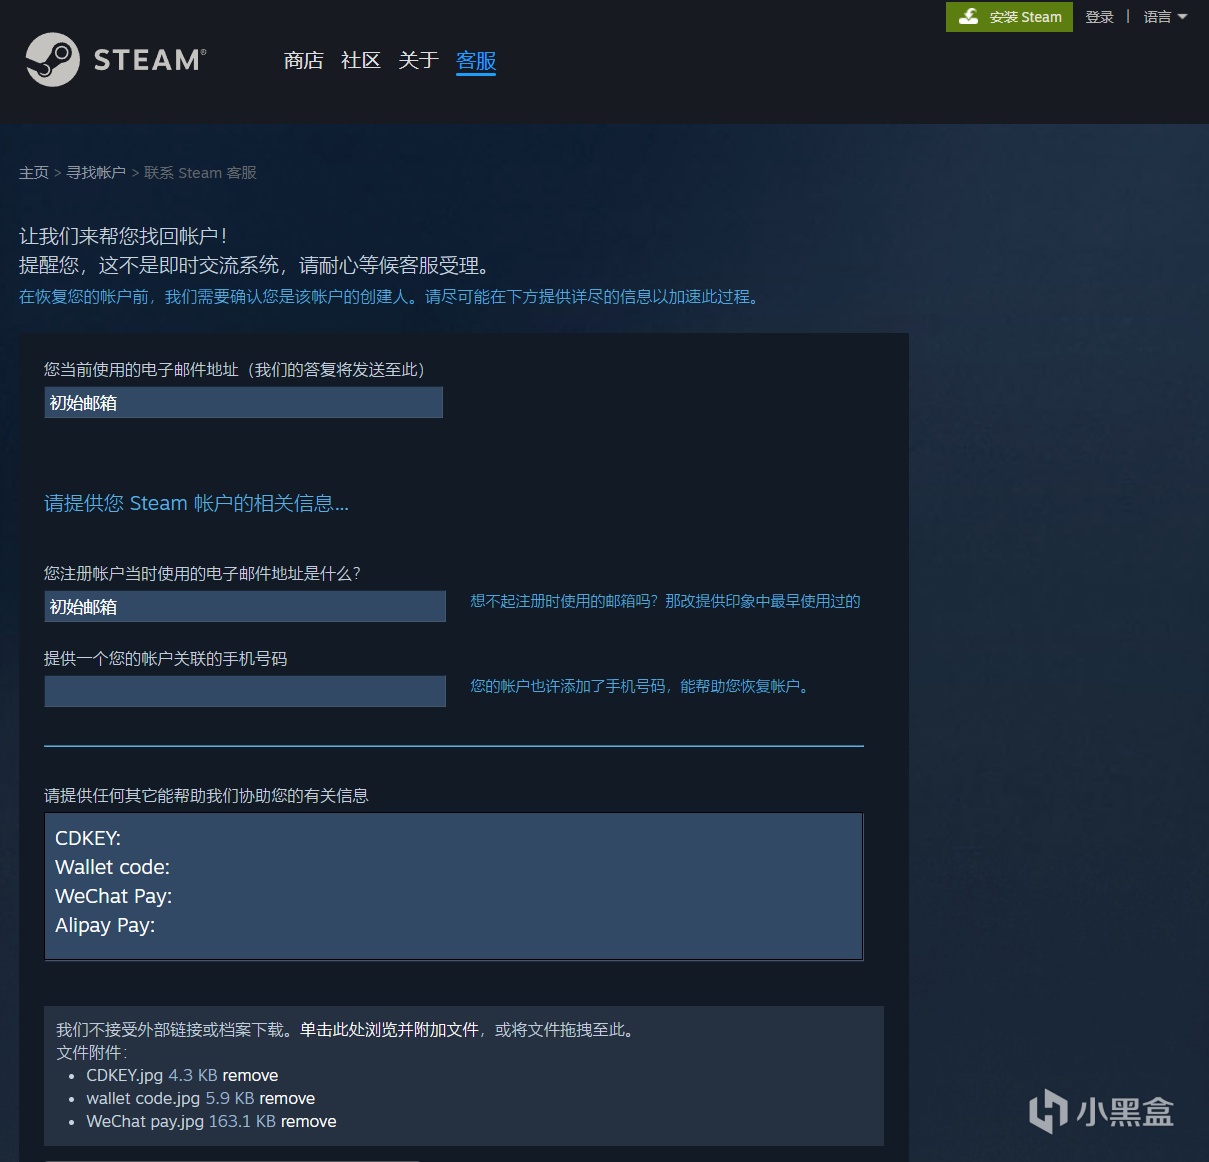1209x1162 pixels.
Task: Open the 登录 link
Action: point(1099,17)
